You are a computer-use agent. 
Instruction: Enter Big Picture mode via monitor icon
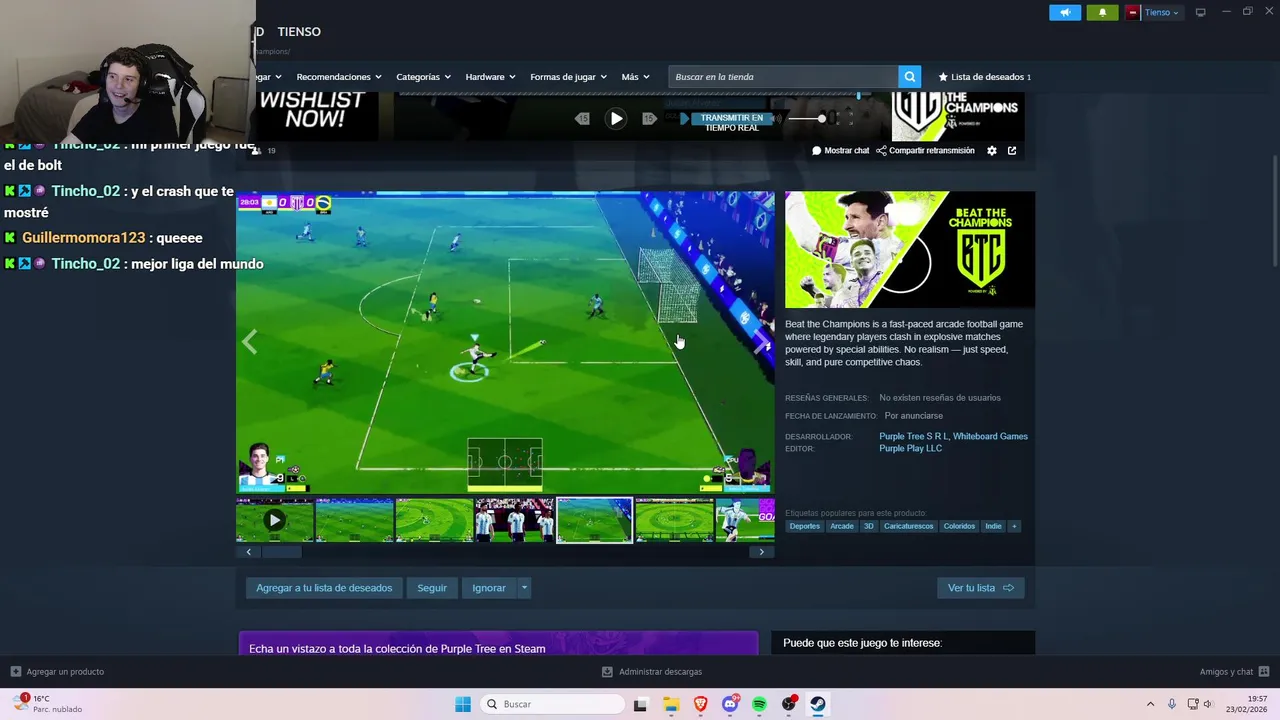[x=1201, y=12]
